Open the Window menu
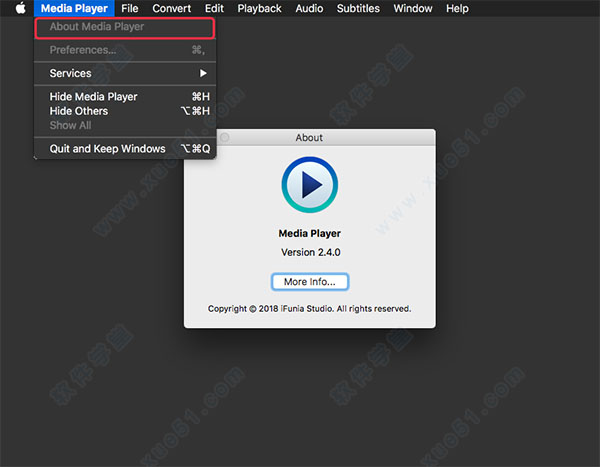Image resolution: width=600 pixels, height=467 pixels. pyautogui.click(x=413, y=8)
